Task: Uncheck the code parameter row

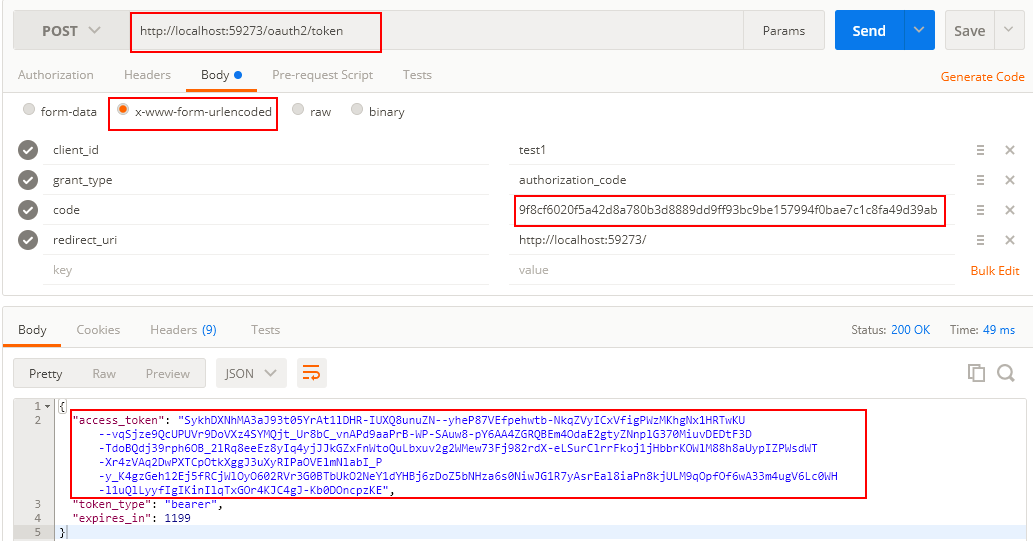Action: coord(28,210)
